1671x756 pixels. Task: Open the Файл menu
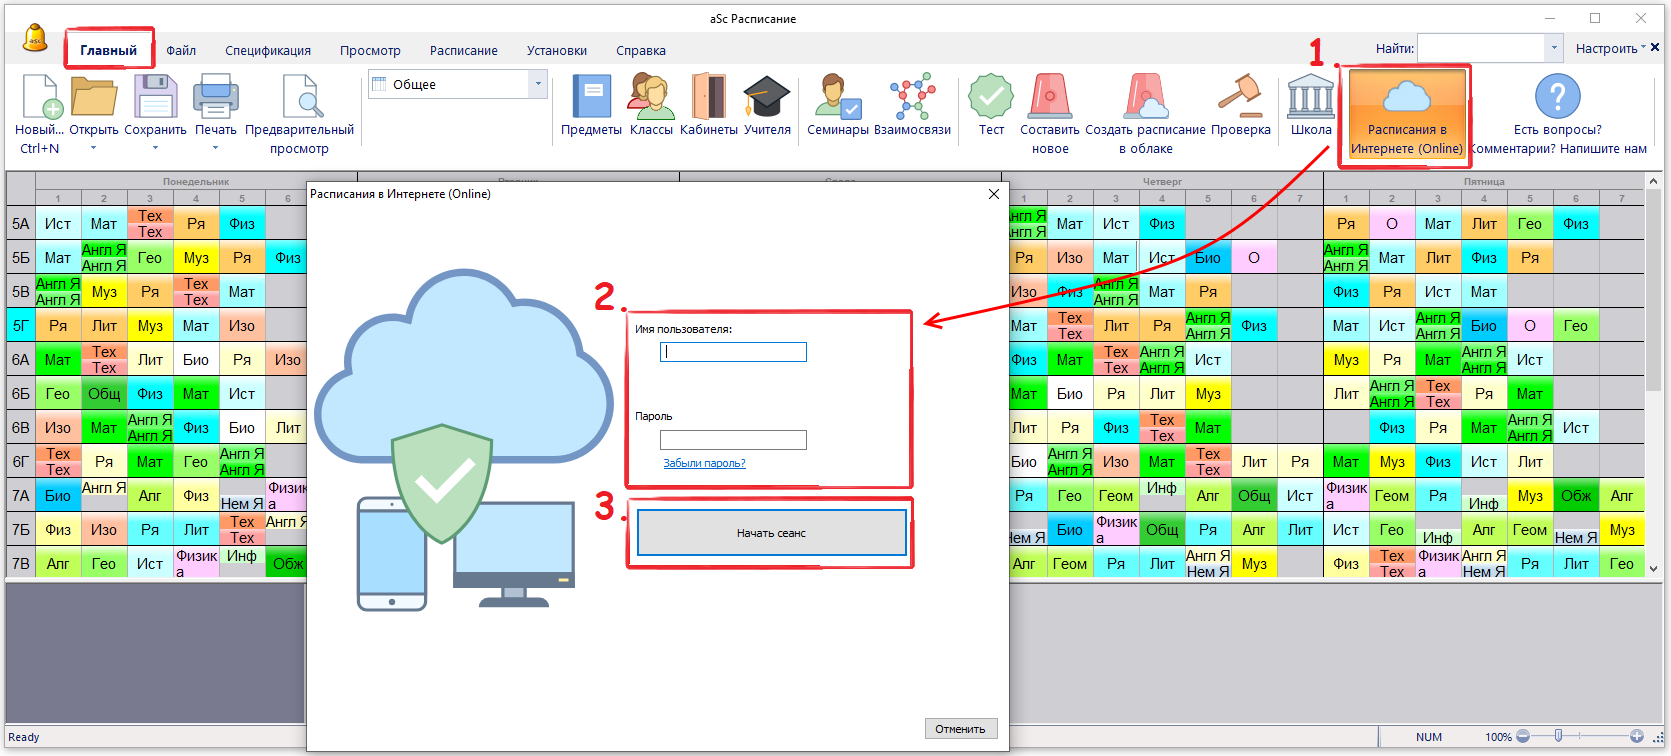[181, 50]
